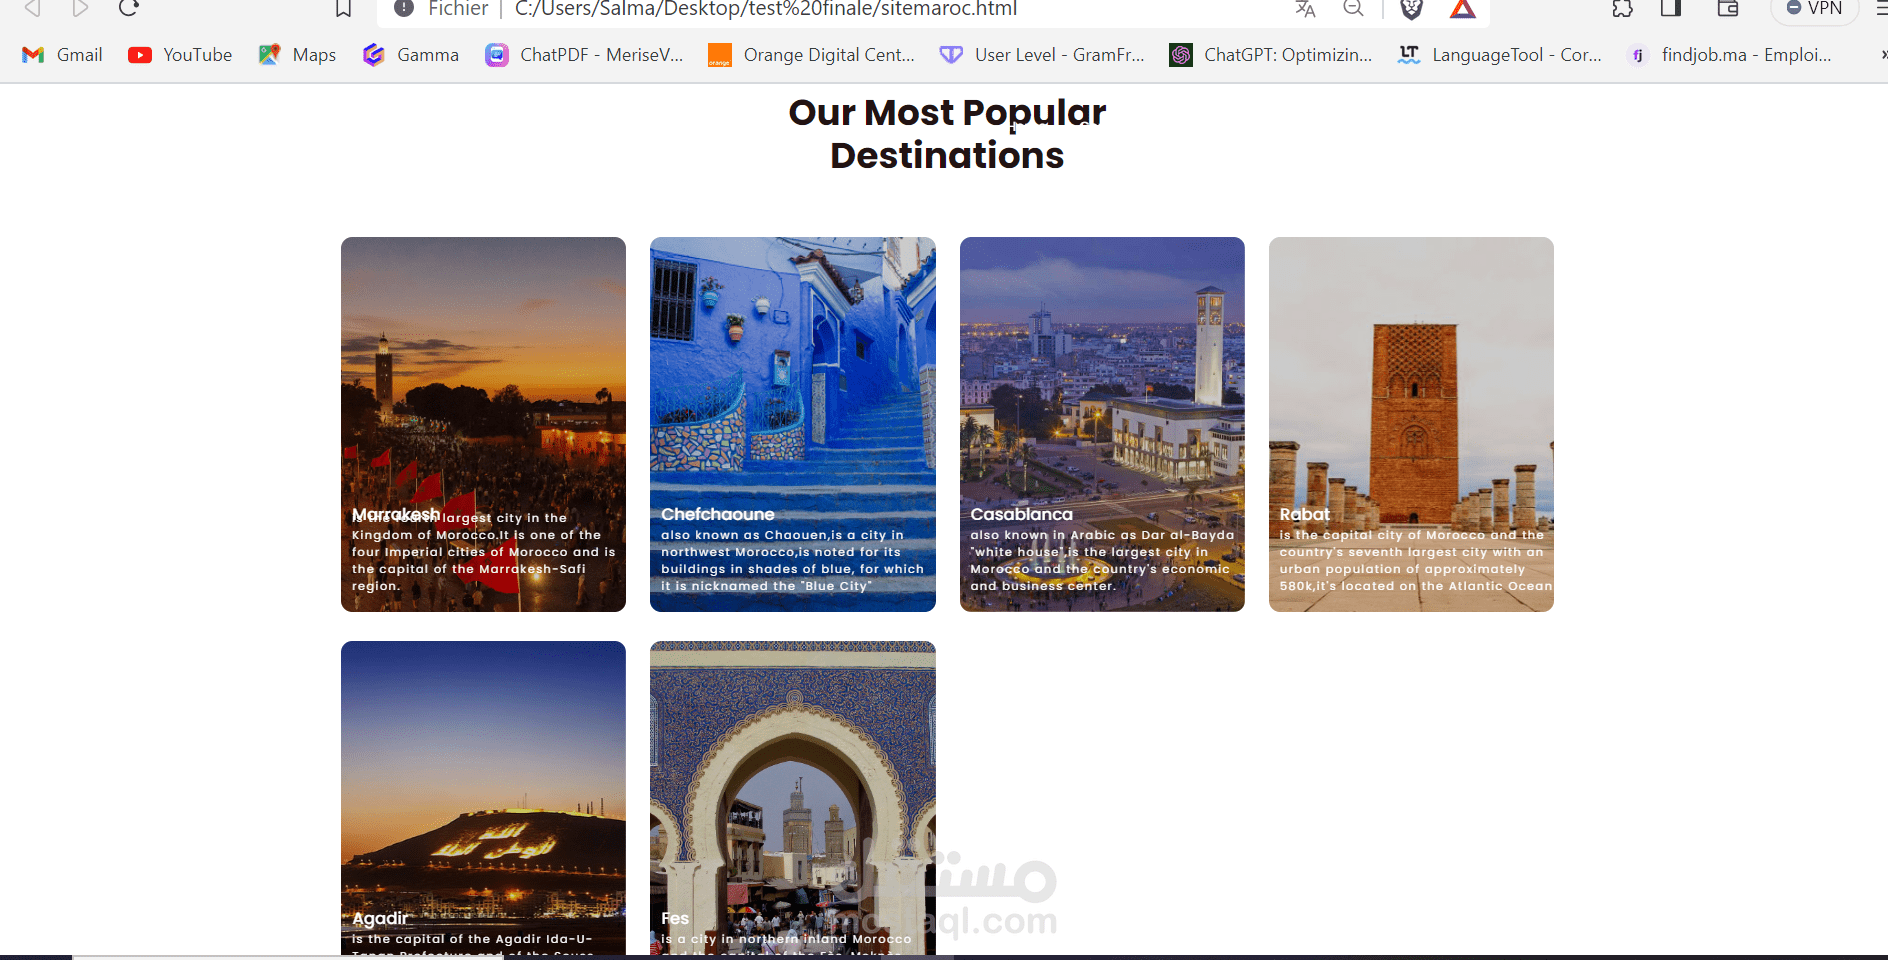
Task: Open the Gamma bookmark
Action: tap(411, 55)
